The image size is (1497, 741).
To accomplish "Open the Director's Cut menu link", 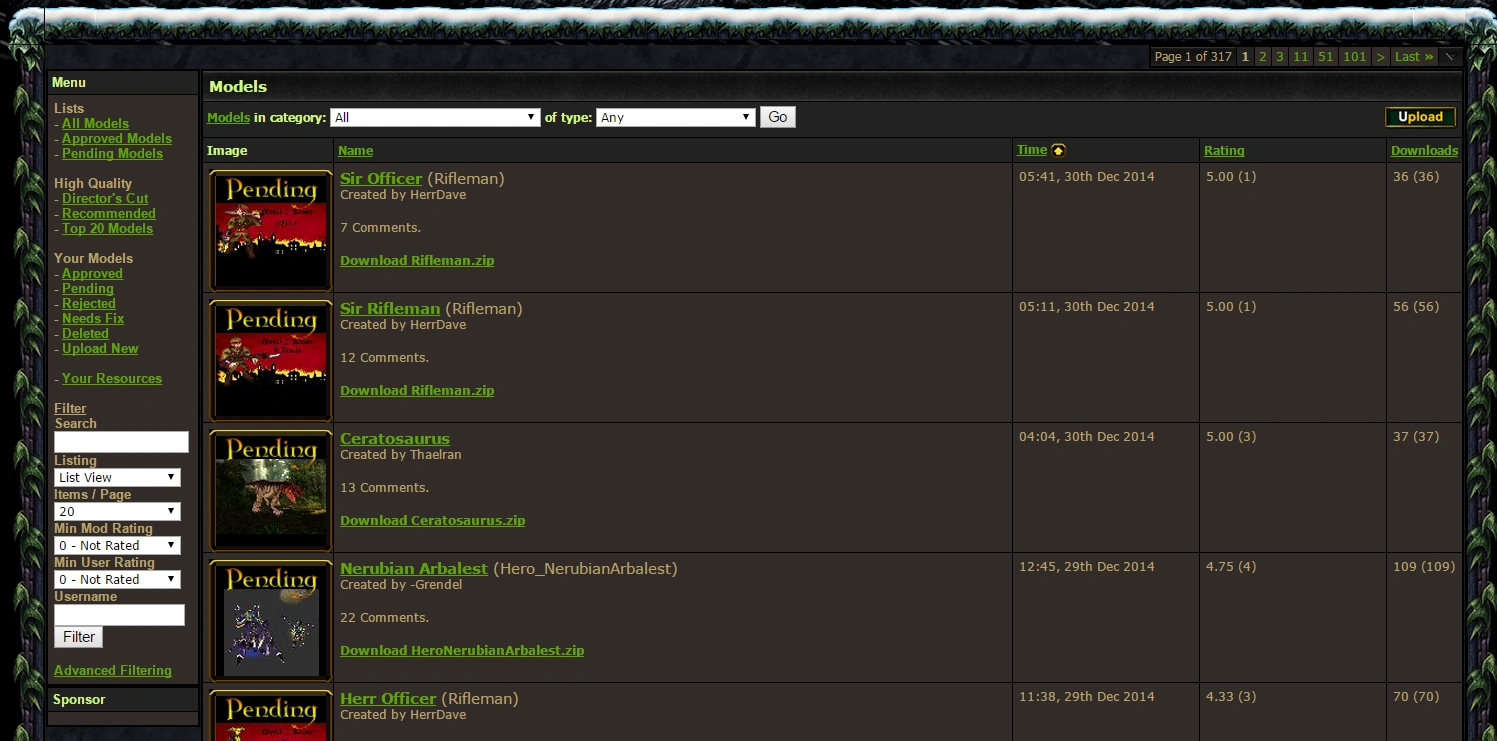I will tap(105, 198).
